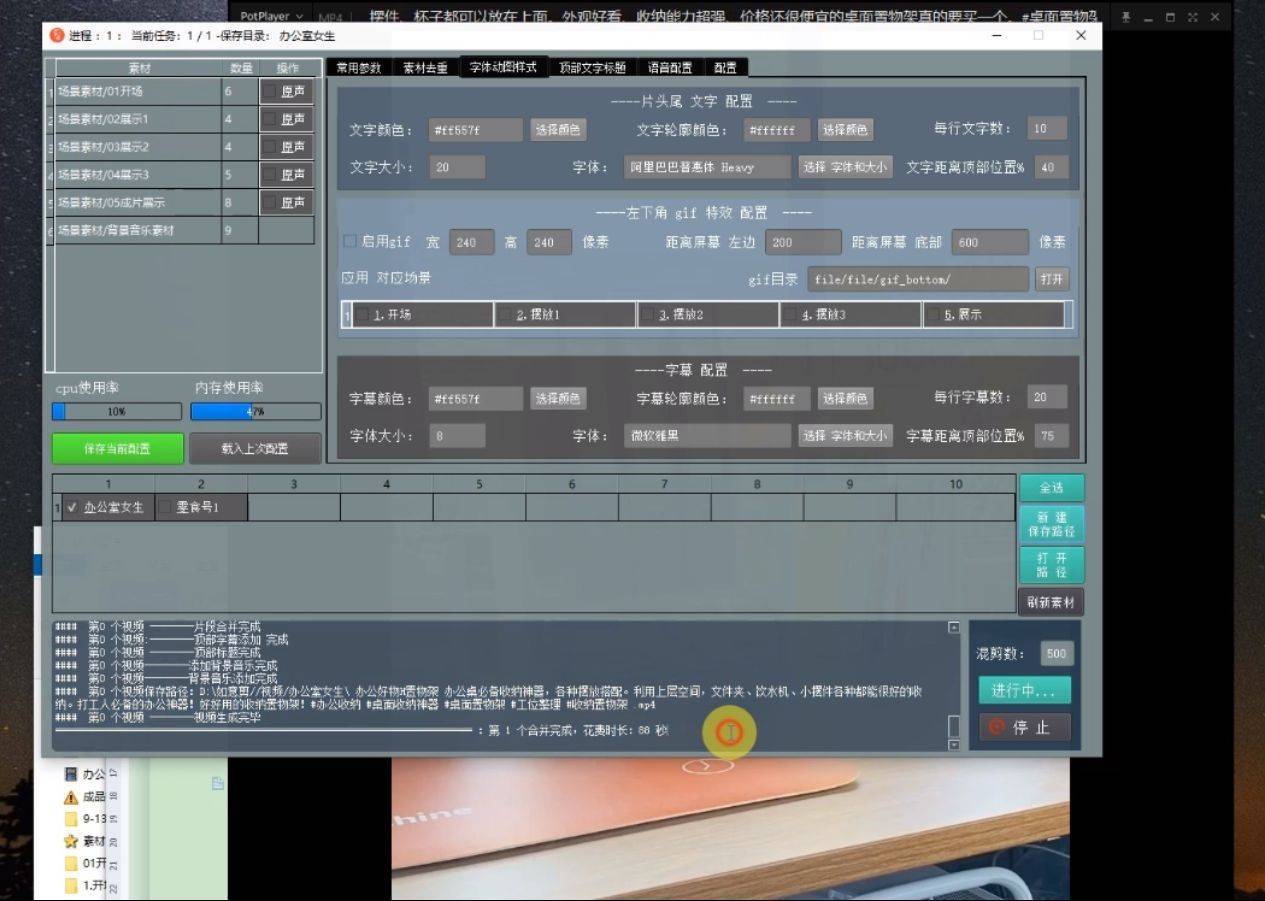Enable the 启用gif checkbox

(x=350, y=241)
